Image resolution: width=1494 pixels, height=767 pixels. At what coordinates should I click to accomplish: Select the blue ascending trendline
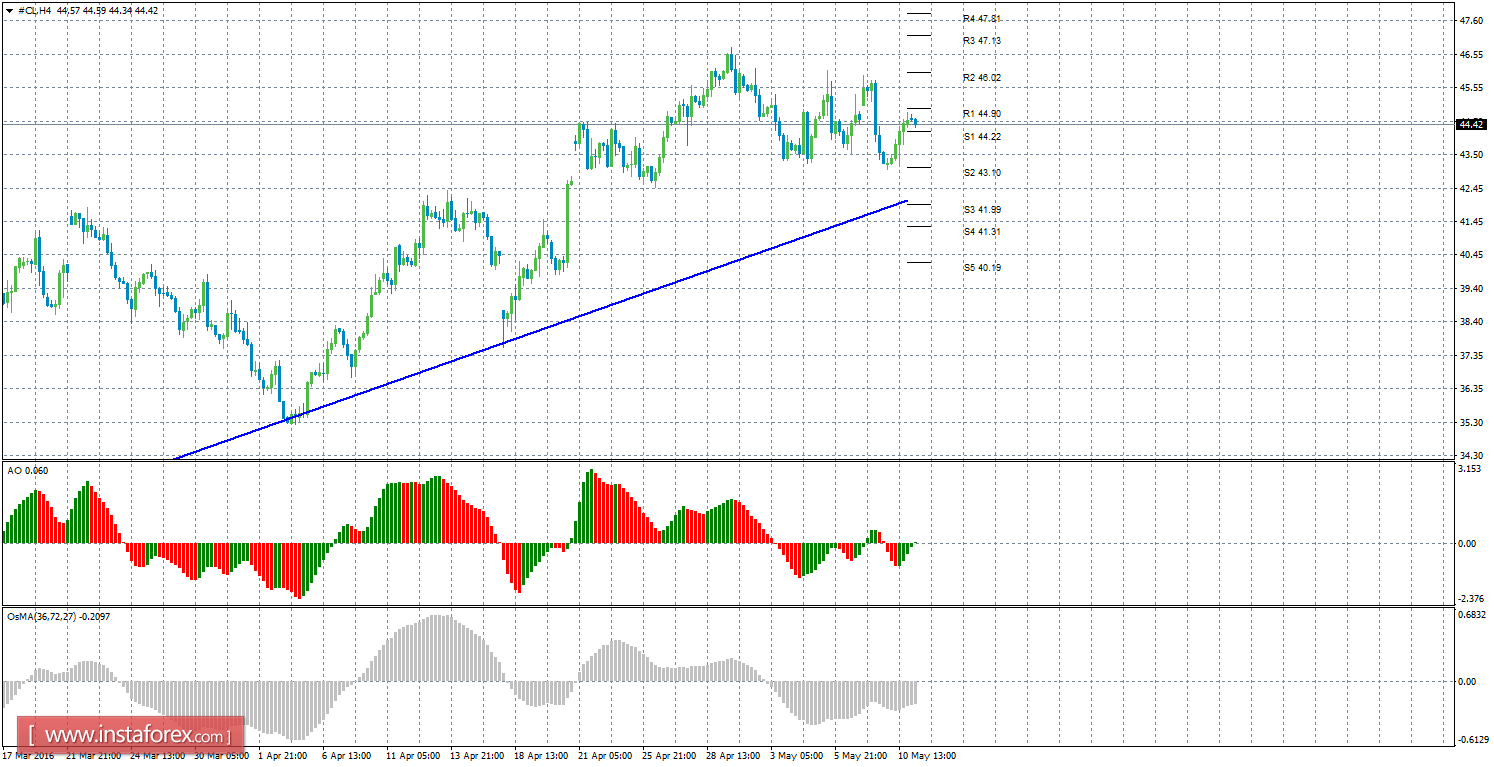(x=540, y=331)
